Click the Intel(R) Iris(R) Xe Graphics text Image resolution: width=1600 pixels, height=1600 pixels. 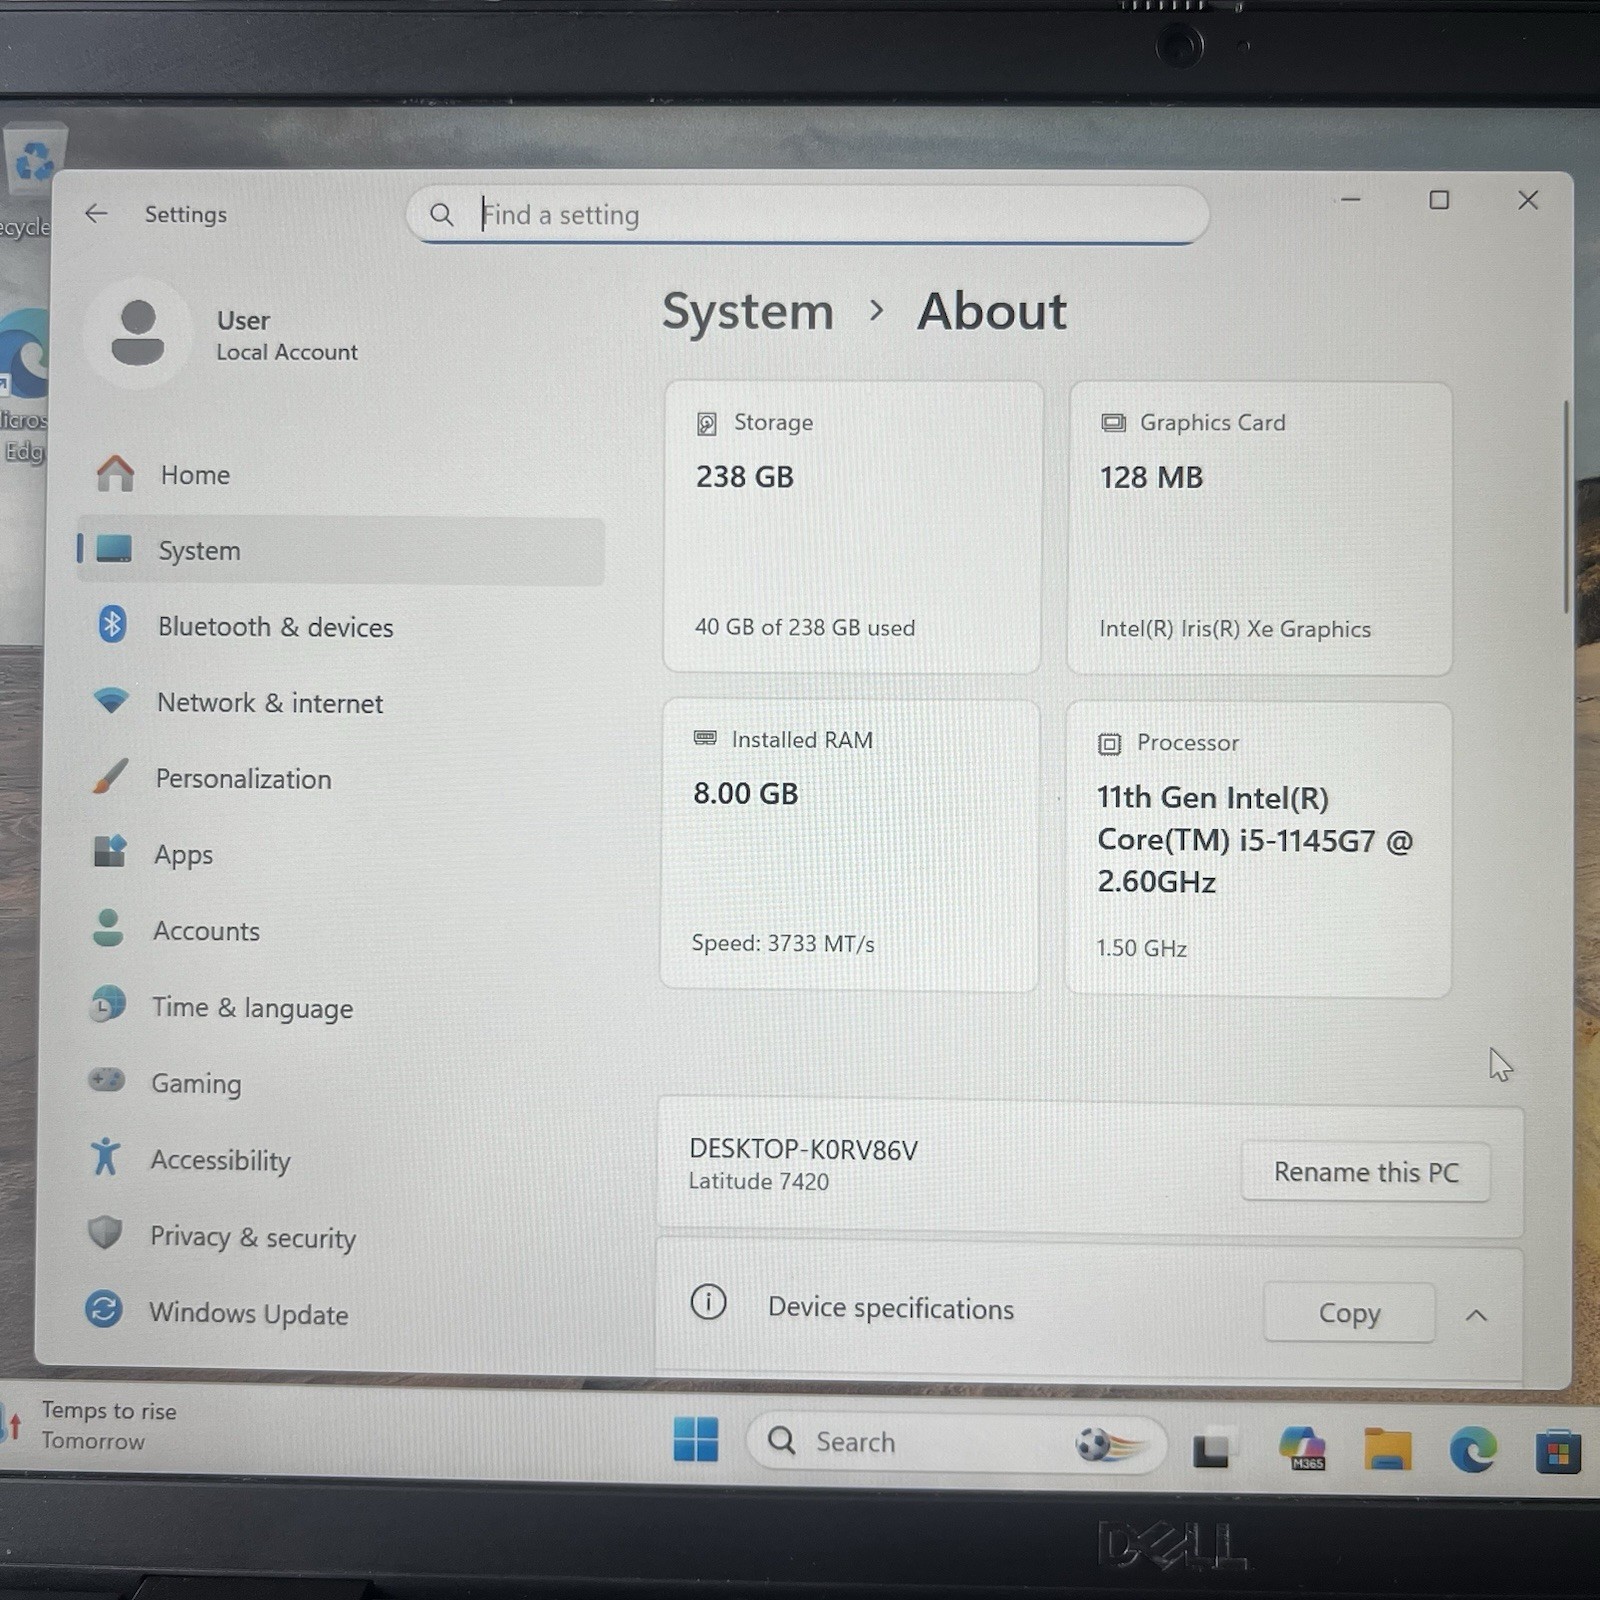(x=1235, y=628)
